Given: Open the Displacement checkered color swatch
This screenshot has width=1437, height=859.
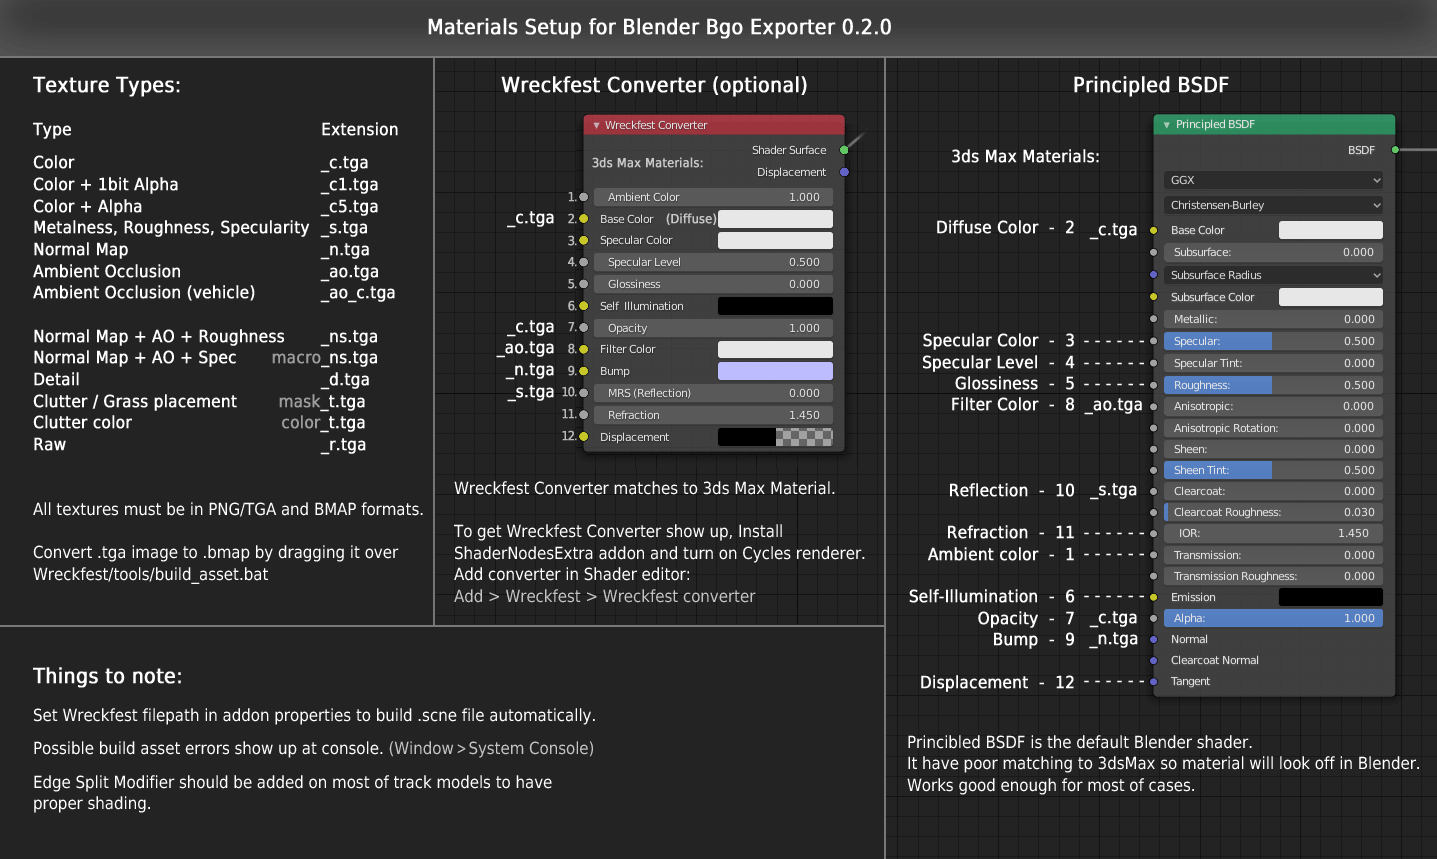Looking at the screenshot, I should [775, 437].
